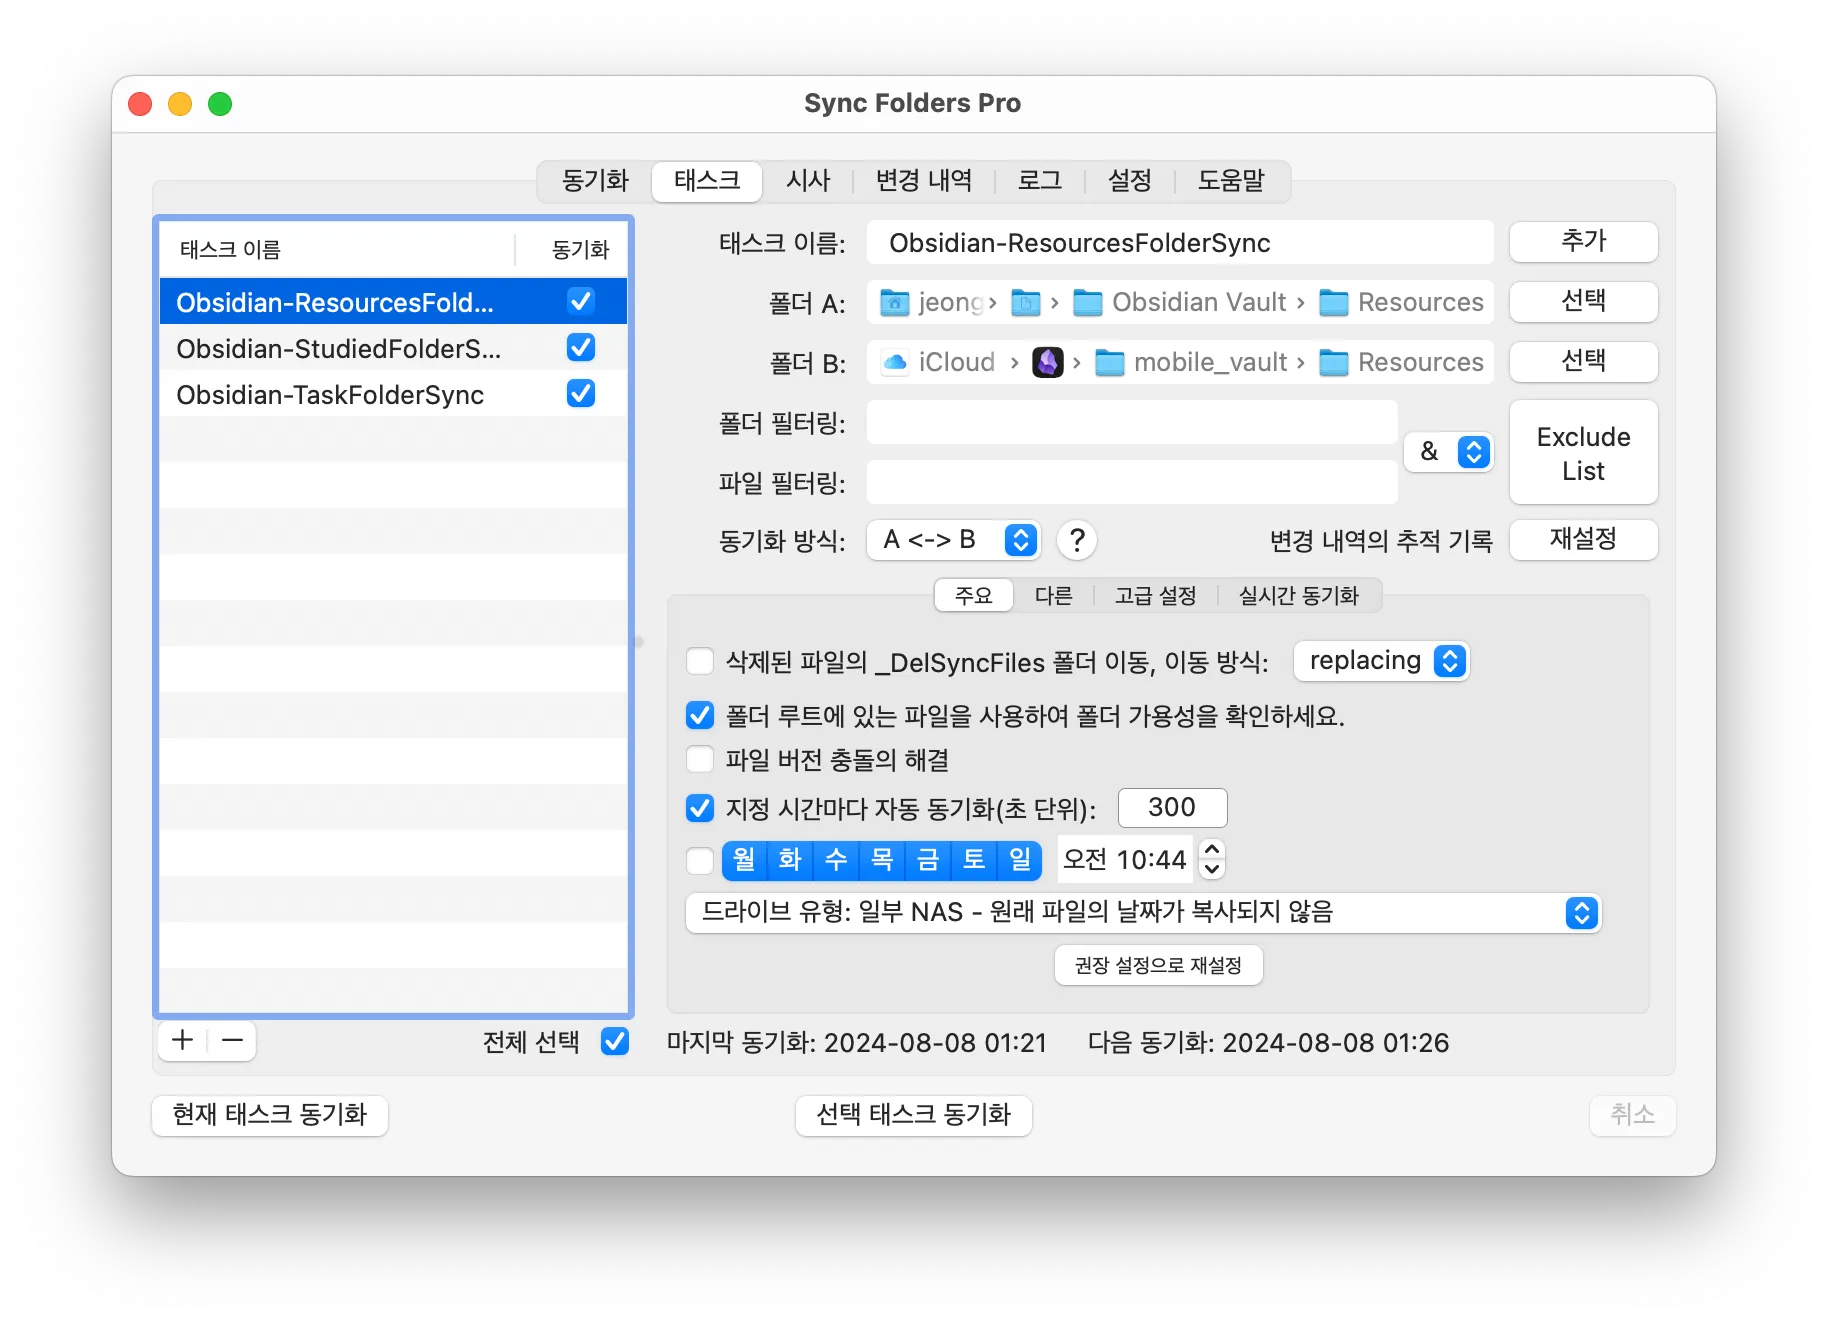Toggle 월 (Monday) day button
This screenshot has height=1324, width=1828.
pos(744,859)
